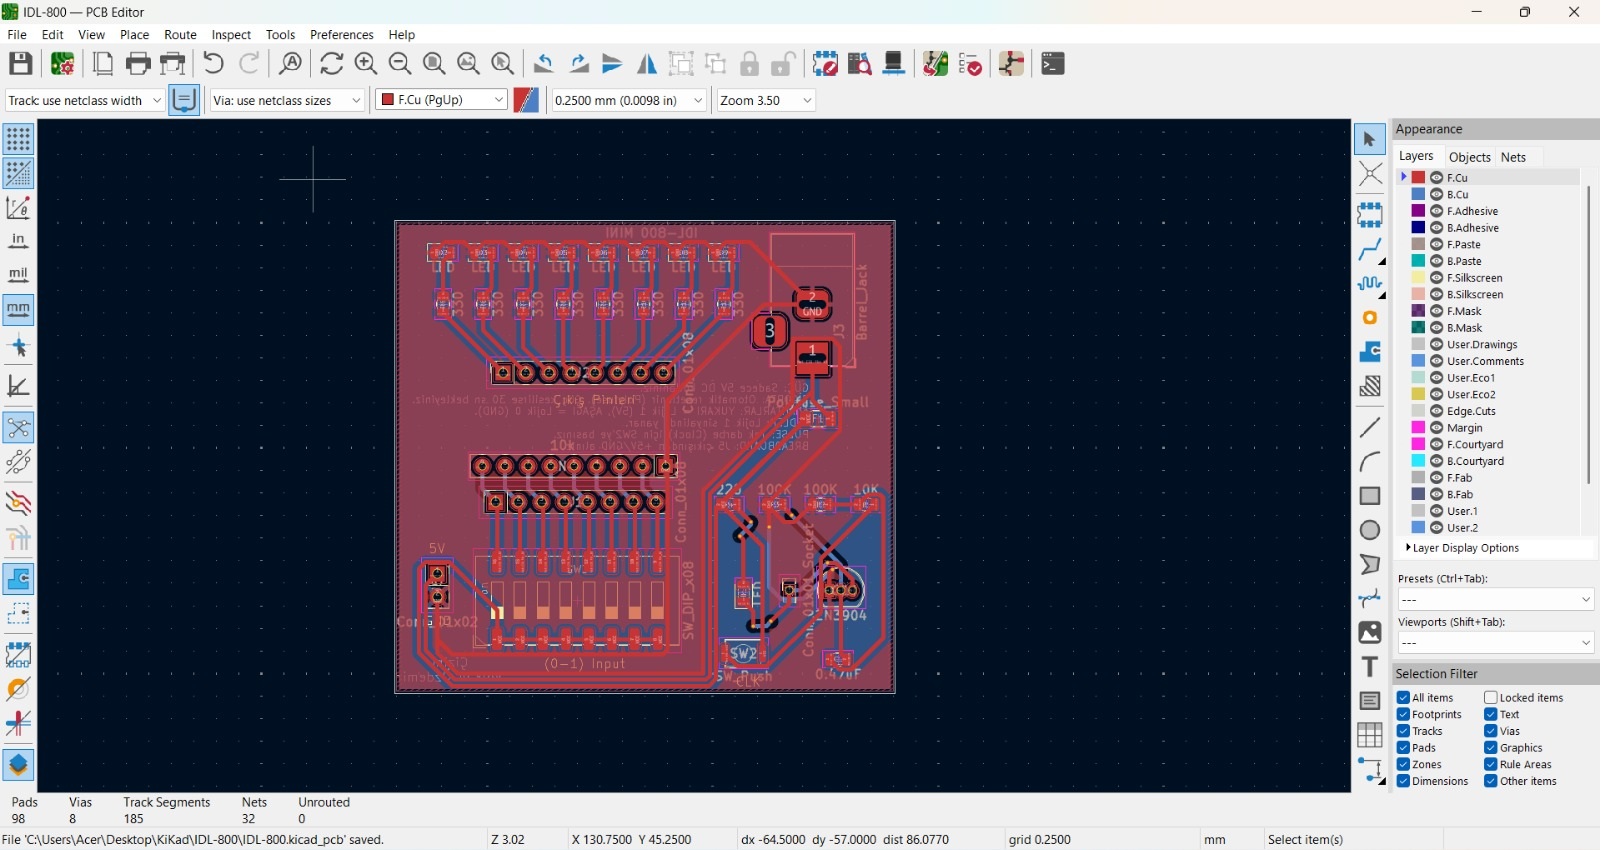Screen dimensions: 1603x850
Task: Enable the Locked items filter
Action: (1491, 698)
